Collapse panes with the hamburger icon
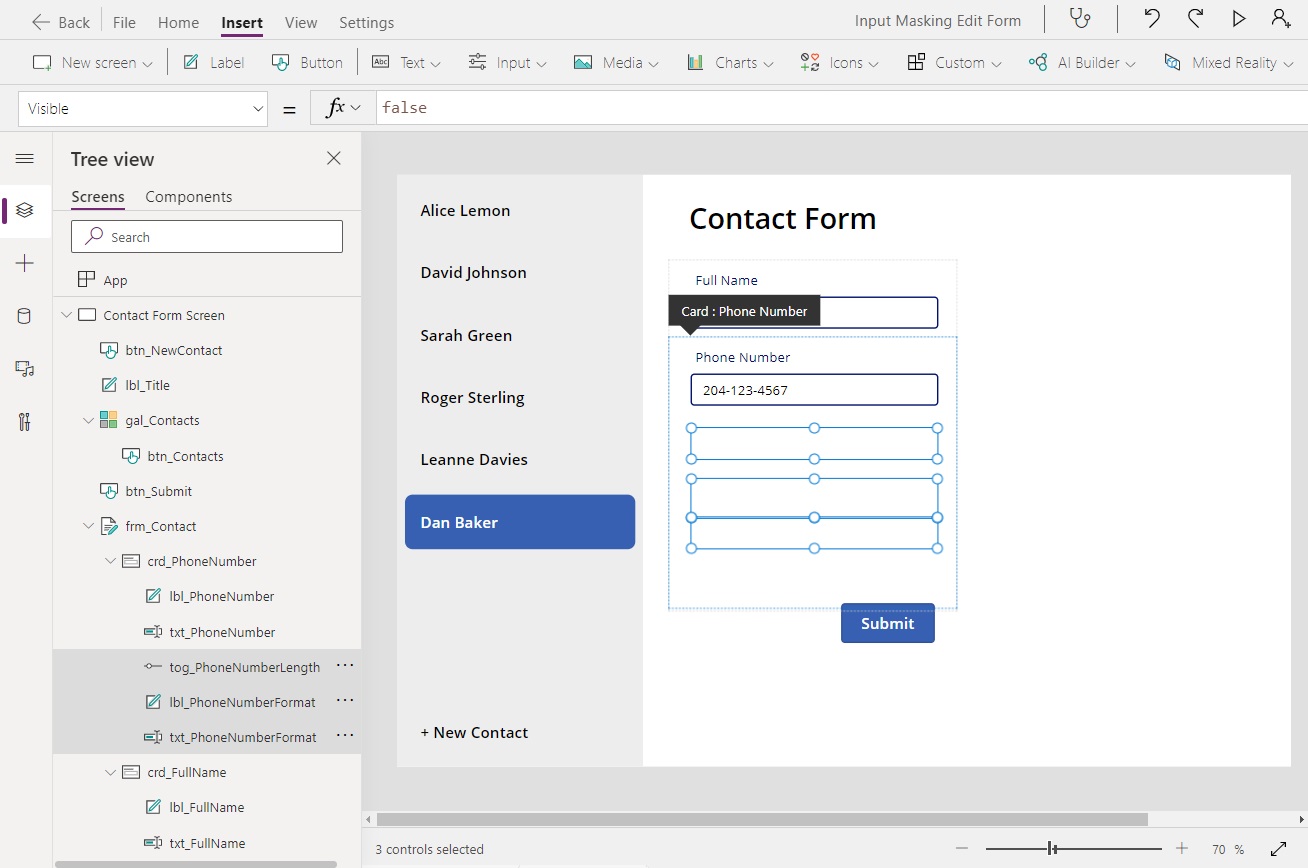The height and width of the screenshot is (868, 1308). (x=25, y=158)
